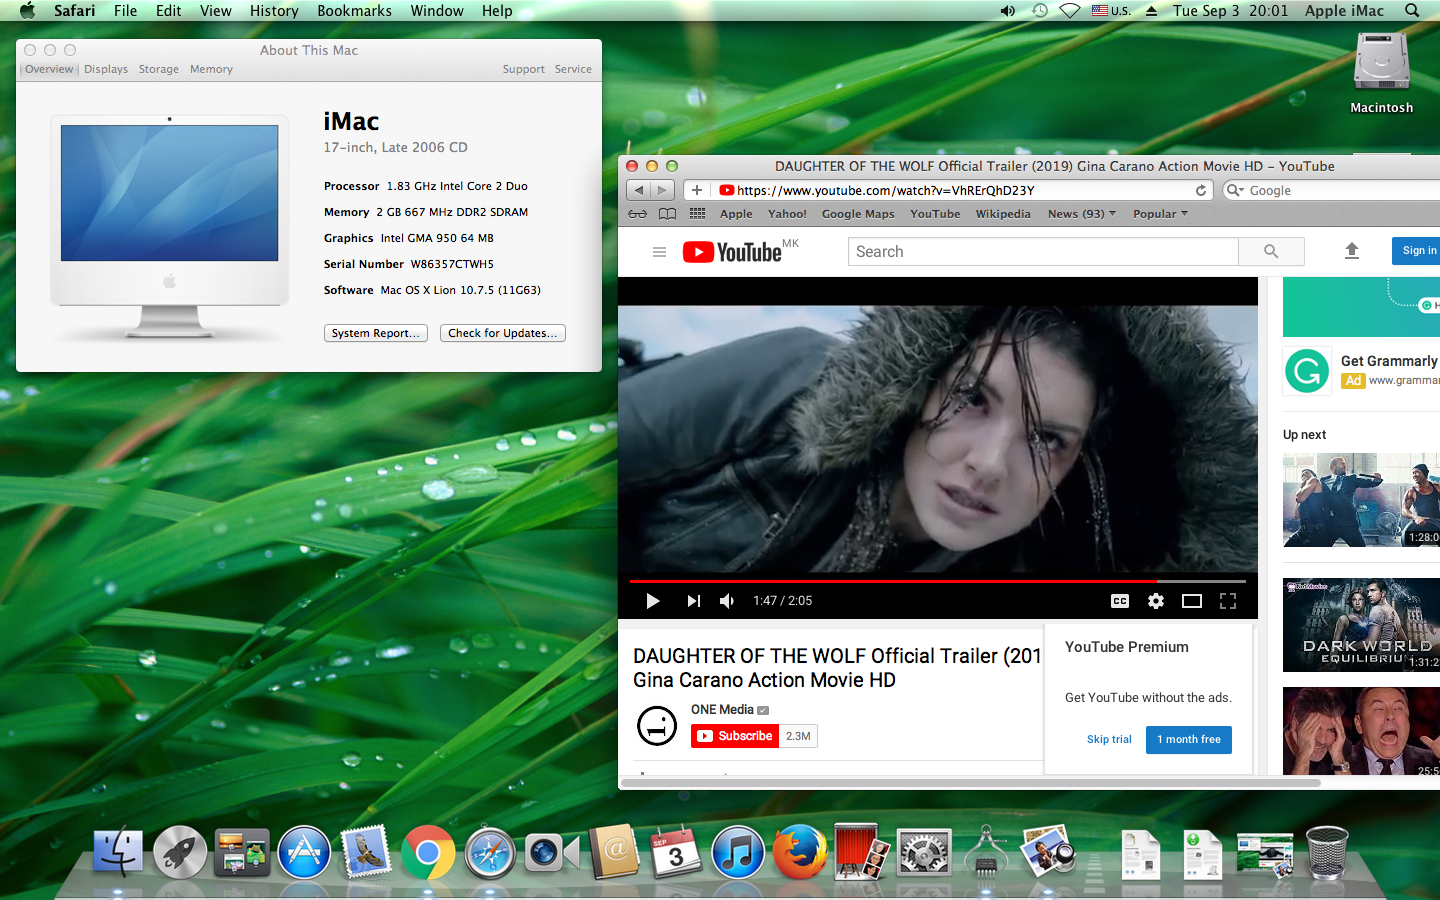Launch Firefox from the dock
The image size is (1440, 900).
[800, 852]
